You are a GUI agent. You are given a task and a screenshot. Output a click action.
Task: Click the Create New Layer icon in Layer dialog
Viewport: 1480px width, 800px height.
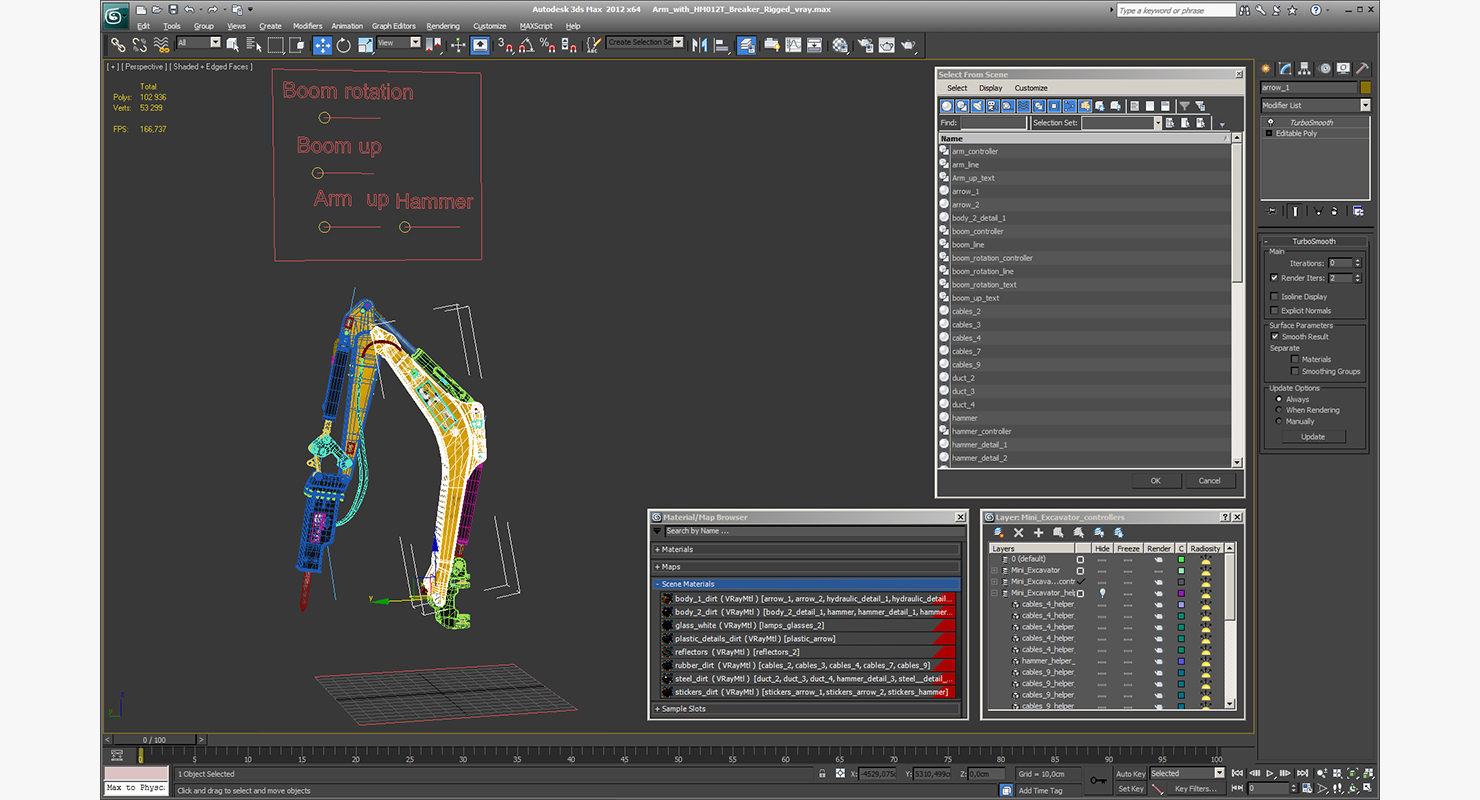point(998,533)
